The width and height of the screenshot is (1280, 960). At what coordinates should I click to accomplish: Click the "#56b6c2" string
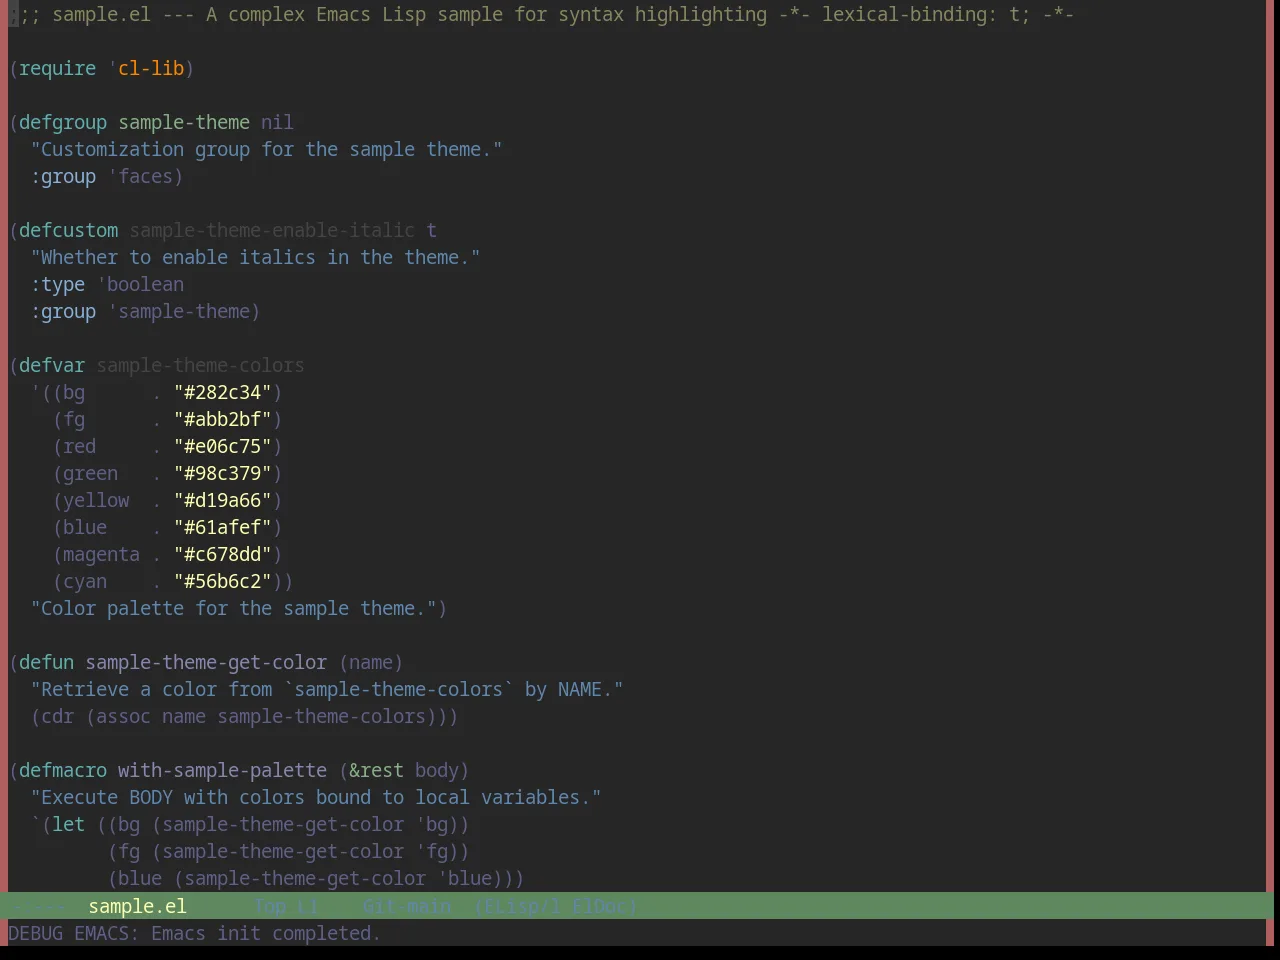point(223,581)
